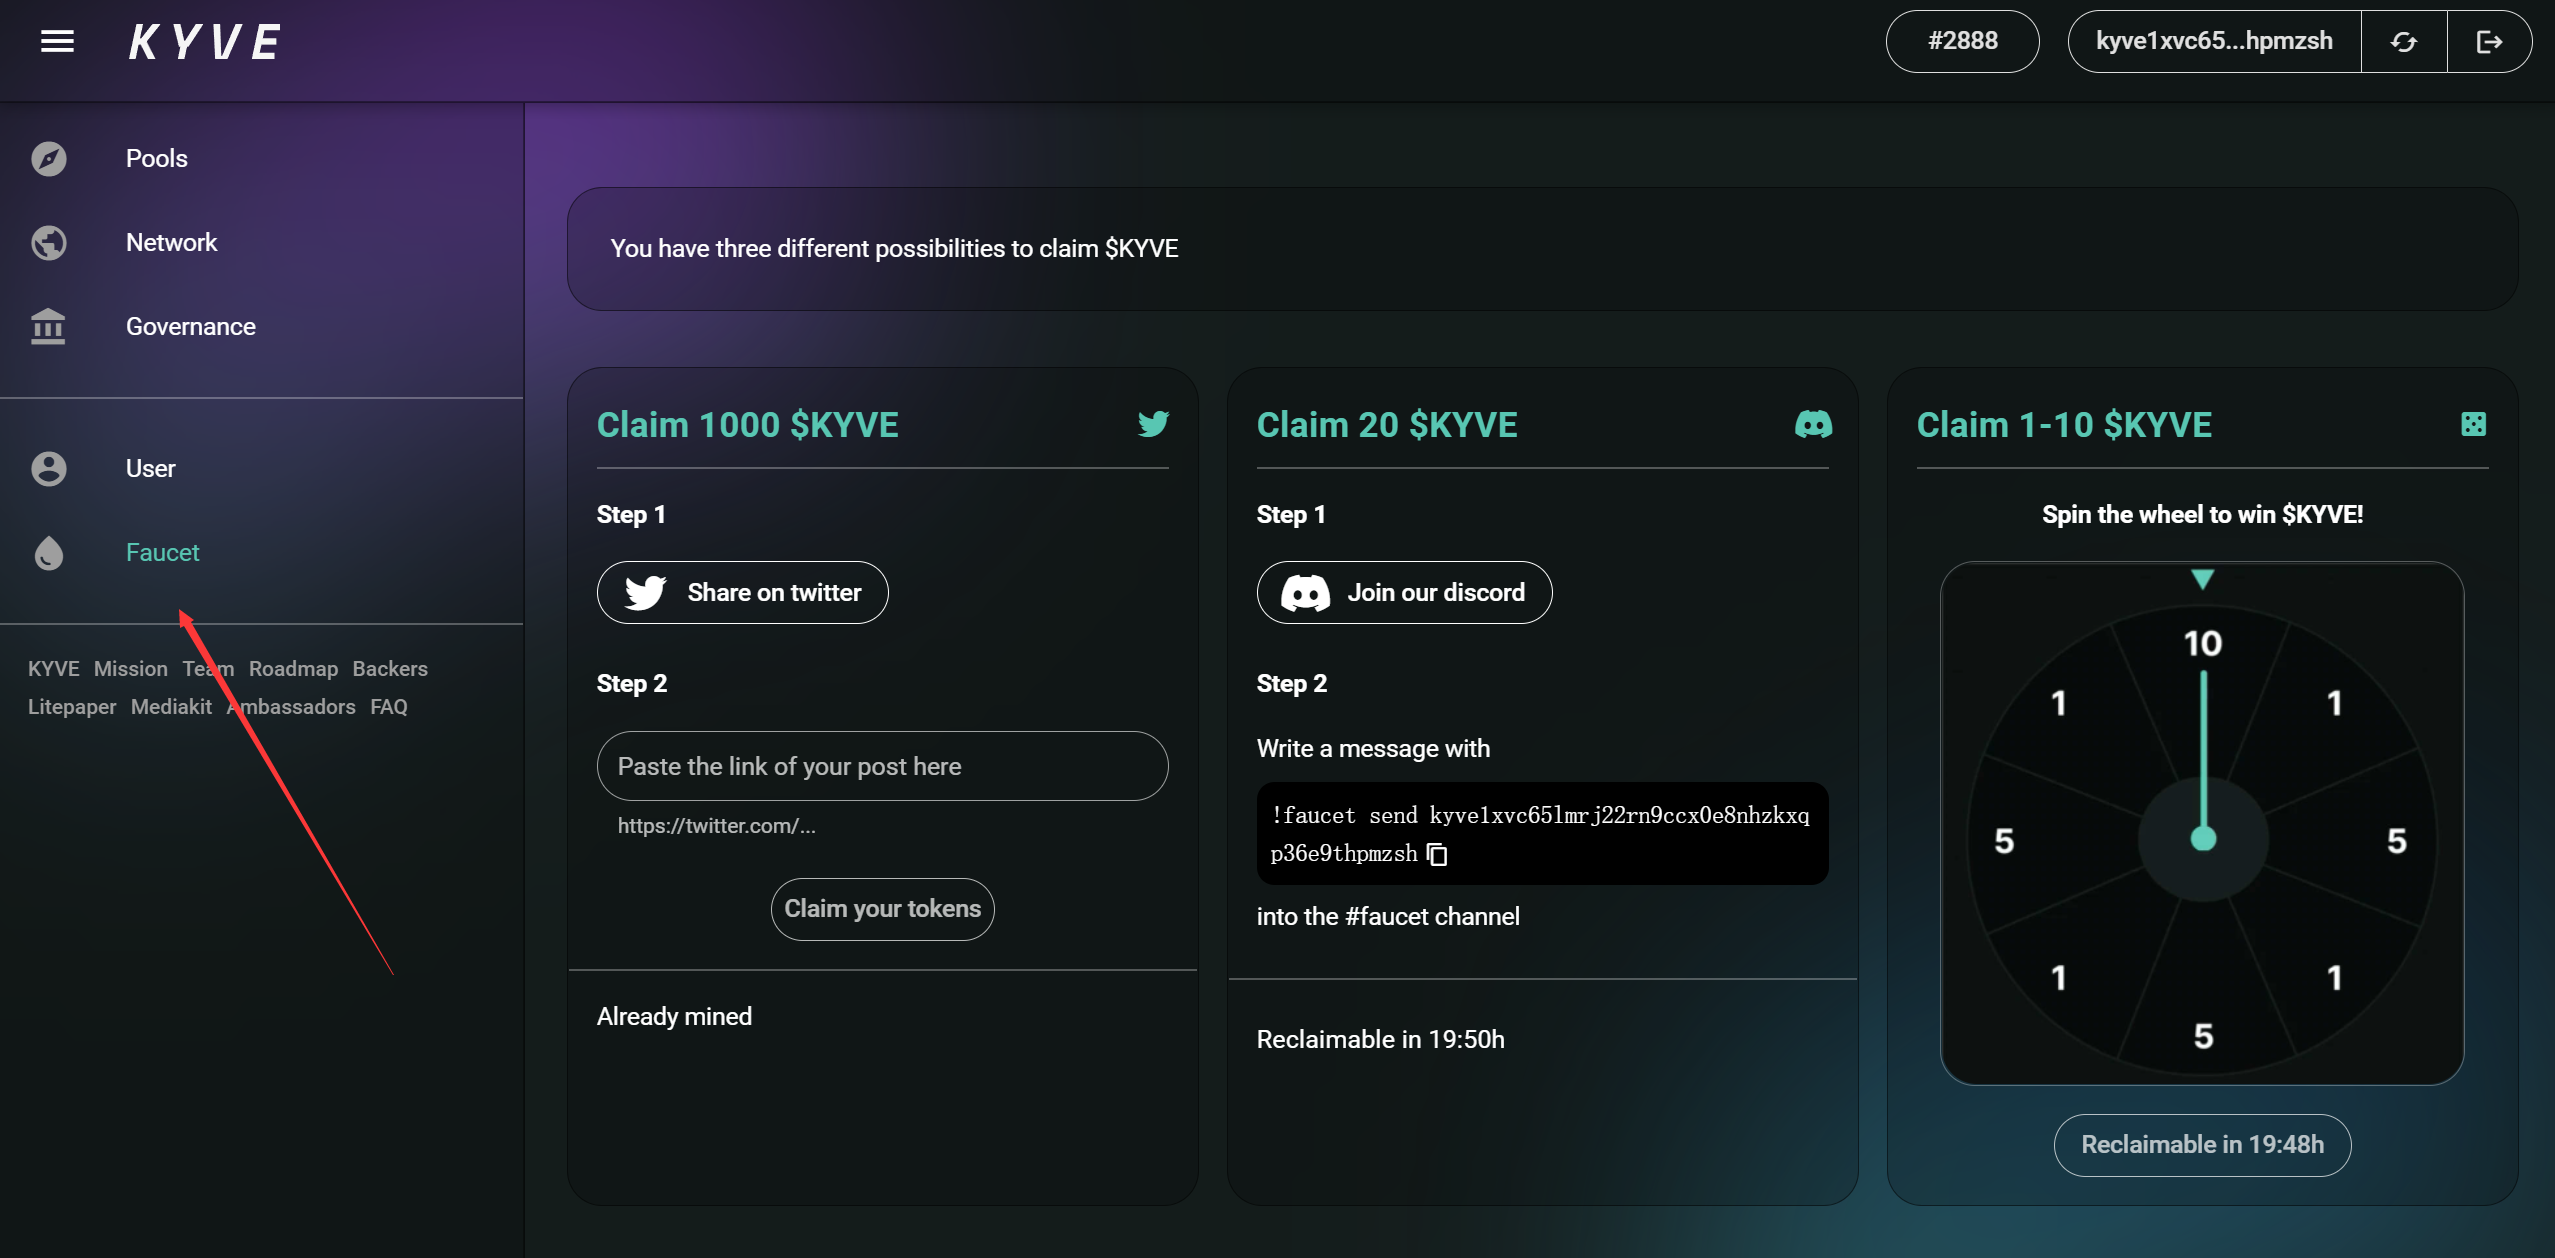Open the hamburger menu icon
Viewport: 2555px width, 1258px height.
(x=57, y=41)
